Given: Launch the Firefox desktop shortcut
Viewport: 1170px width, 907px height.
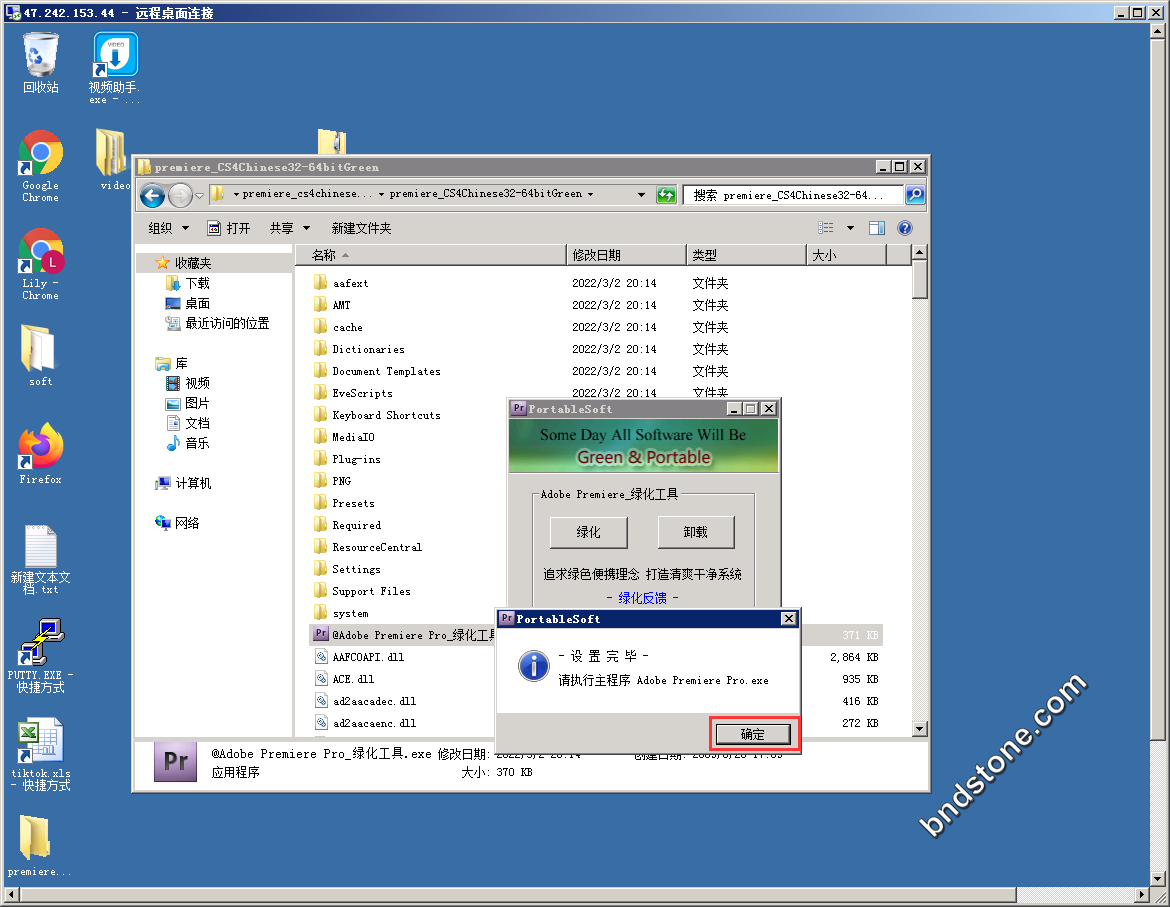Looking at the screenshot, I should click(41, 448).
